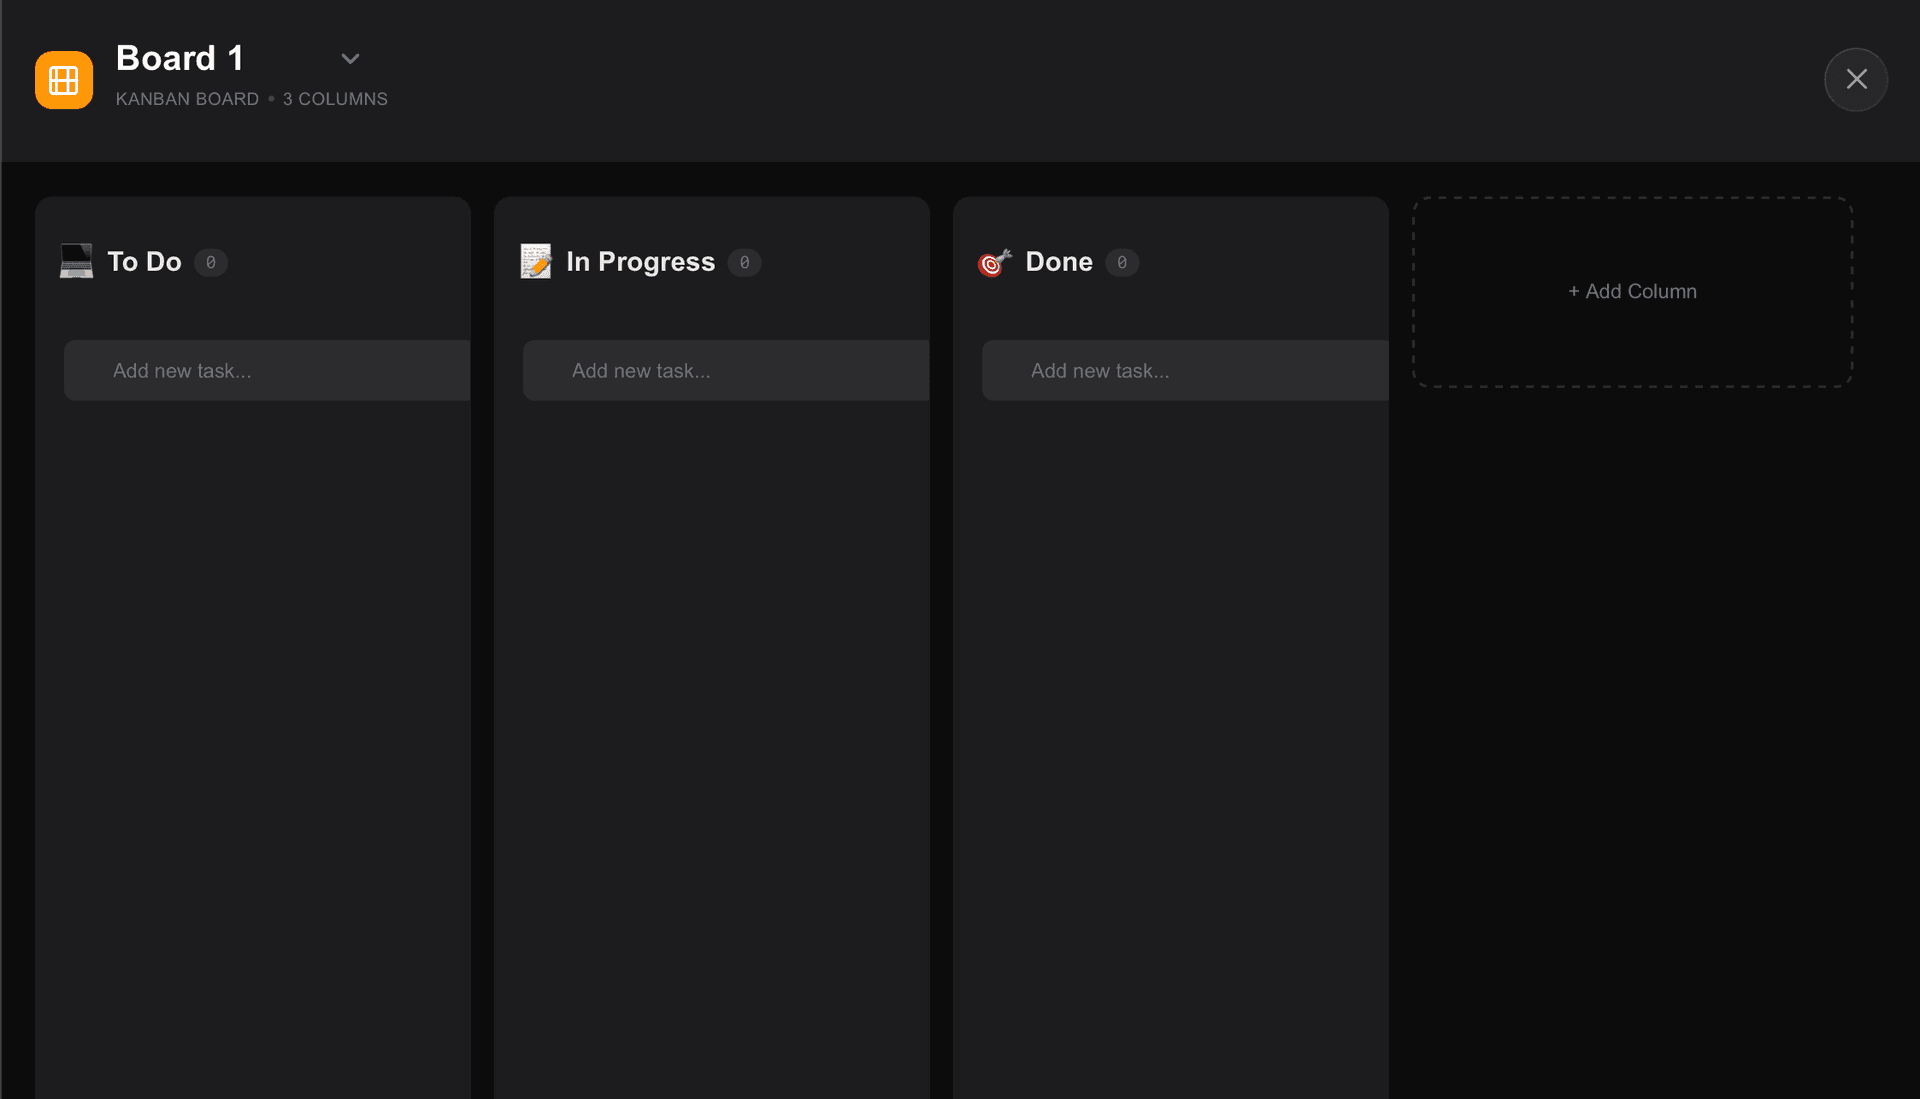Click the In Progress add task field

click(x=726, y=370)
